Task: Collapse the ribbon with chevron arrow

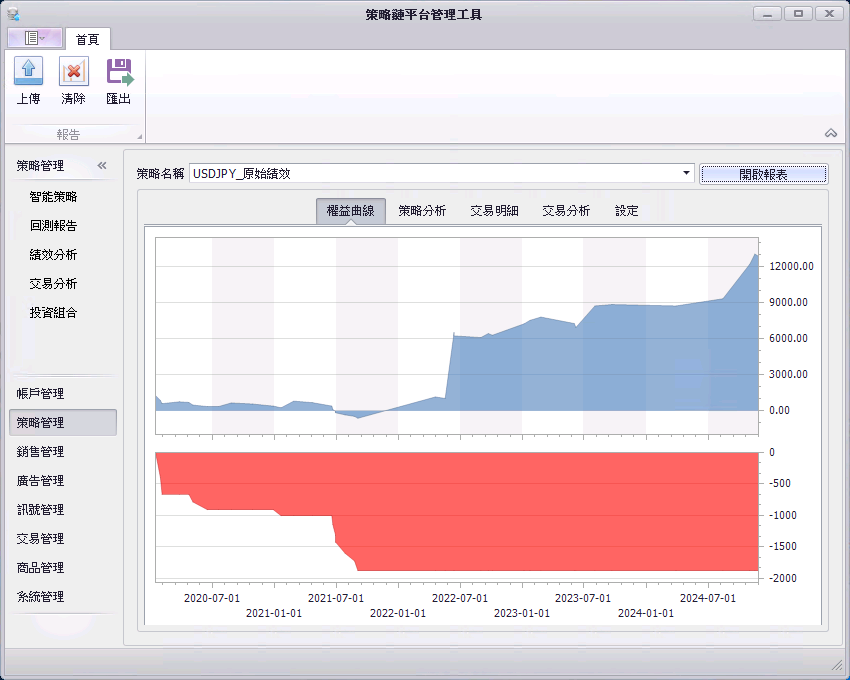Action: [x=830, y=133]
